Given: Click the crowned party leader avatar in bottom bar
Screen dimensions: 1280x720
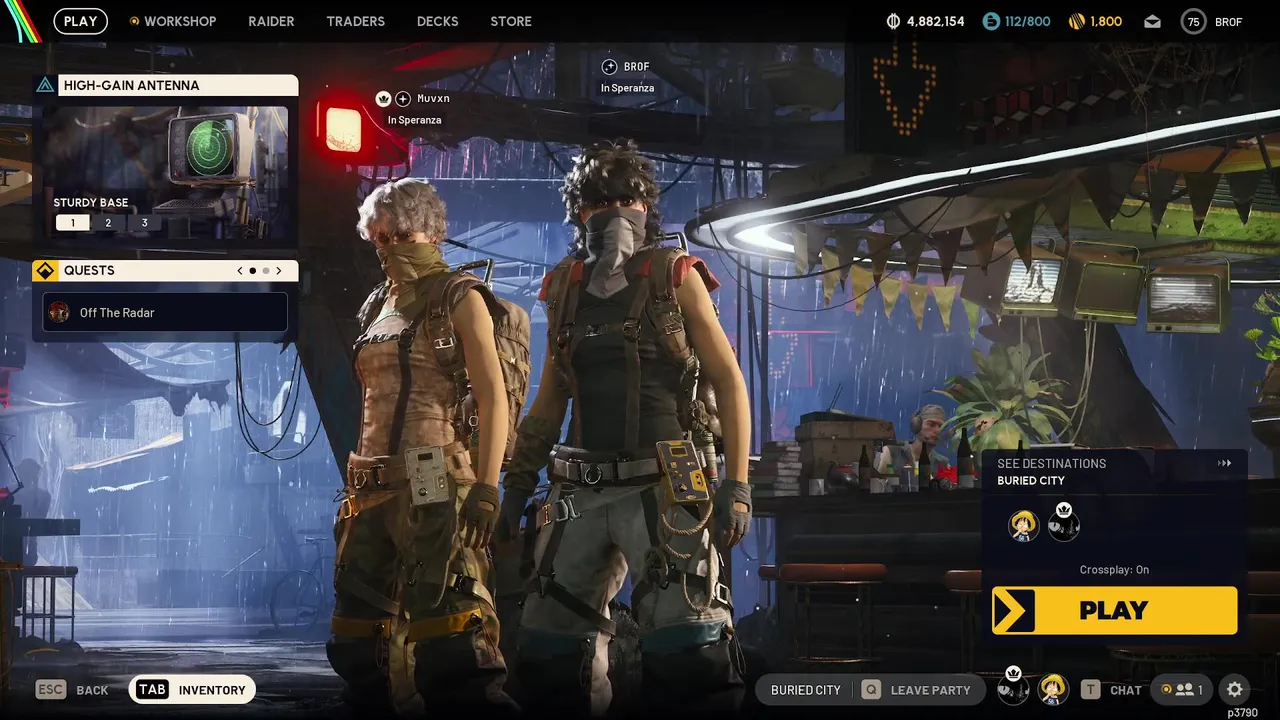Looking at the screenshot, I should click(1013, 686).
